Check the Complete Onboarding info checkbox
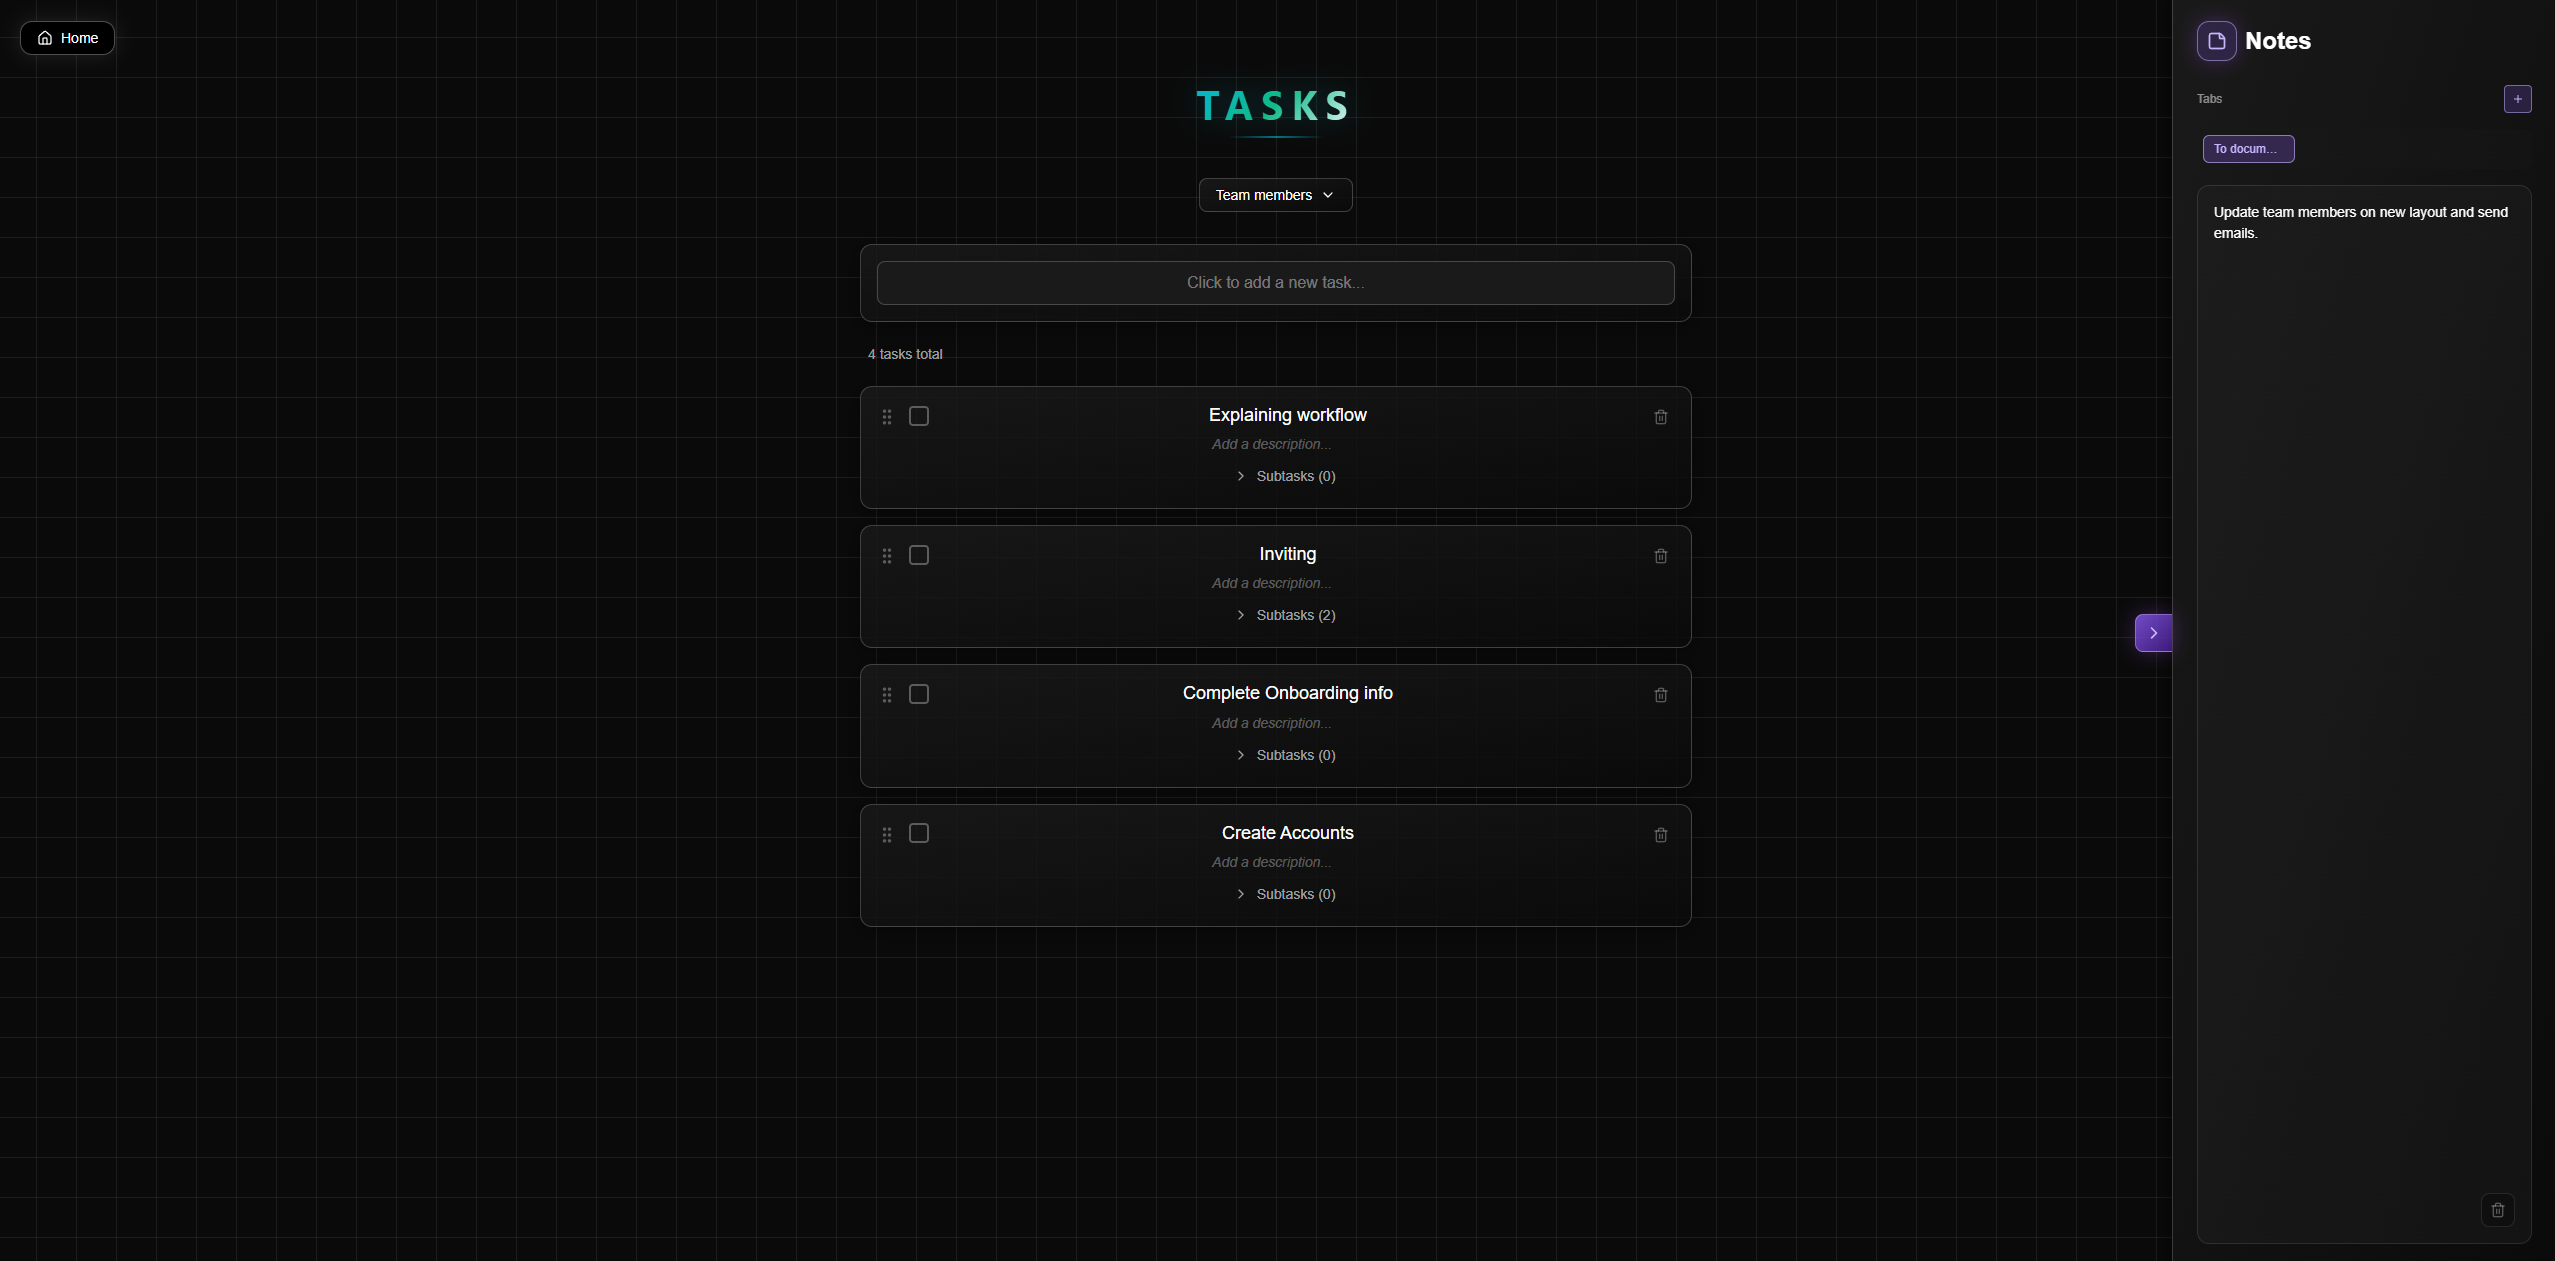 918,694
